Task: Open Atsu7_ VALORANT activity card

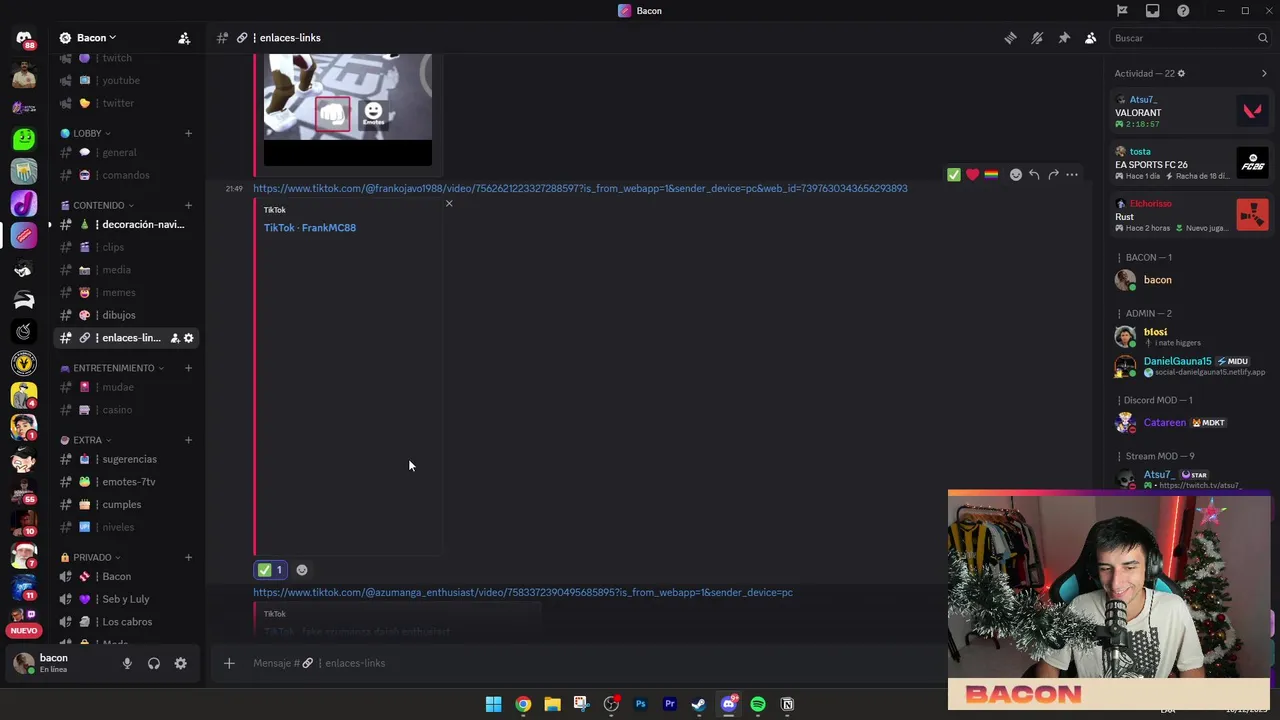Action: coord(1191,112)
